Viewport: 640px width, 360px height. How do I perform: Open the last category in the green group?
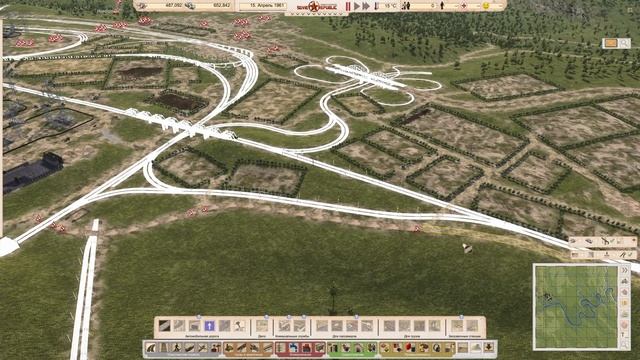(x=371, y=348)
